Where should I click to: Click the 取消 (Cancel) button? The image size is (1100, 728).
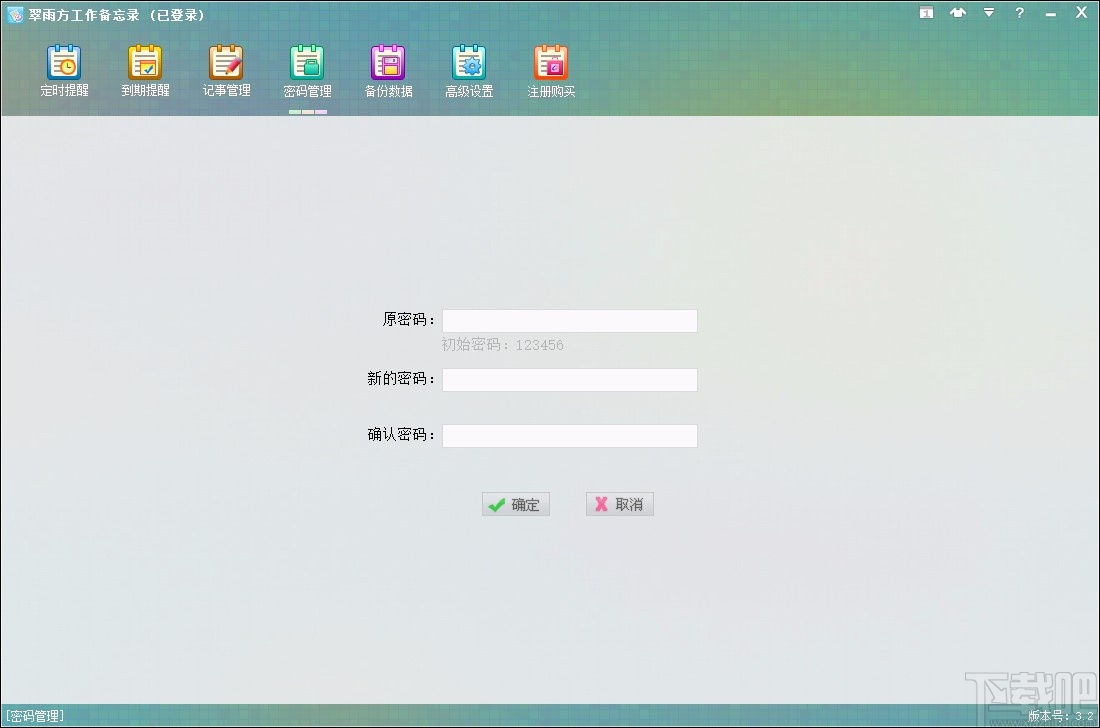(619, 504)
